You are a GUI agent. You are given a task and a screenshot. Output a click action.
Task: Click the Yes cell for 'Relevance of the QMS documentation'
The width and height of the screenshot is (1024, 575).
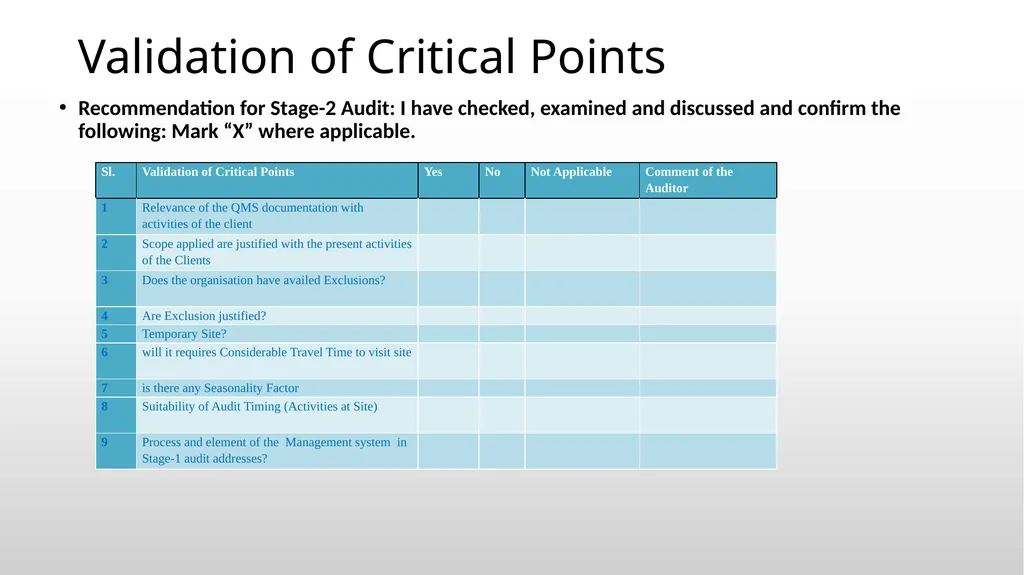coord(448,216)
